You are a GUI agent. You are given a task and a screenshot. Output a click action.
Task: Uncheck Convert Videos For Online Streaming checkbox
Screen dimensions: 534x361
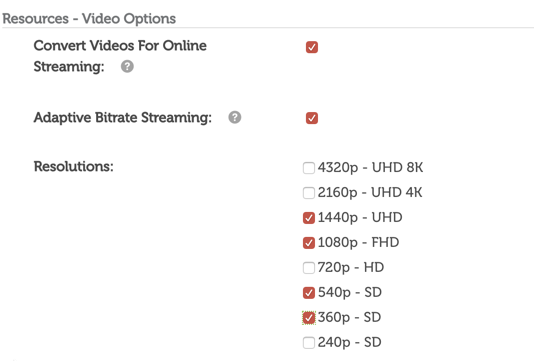coord(312,47)
